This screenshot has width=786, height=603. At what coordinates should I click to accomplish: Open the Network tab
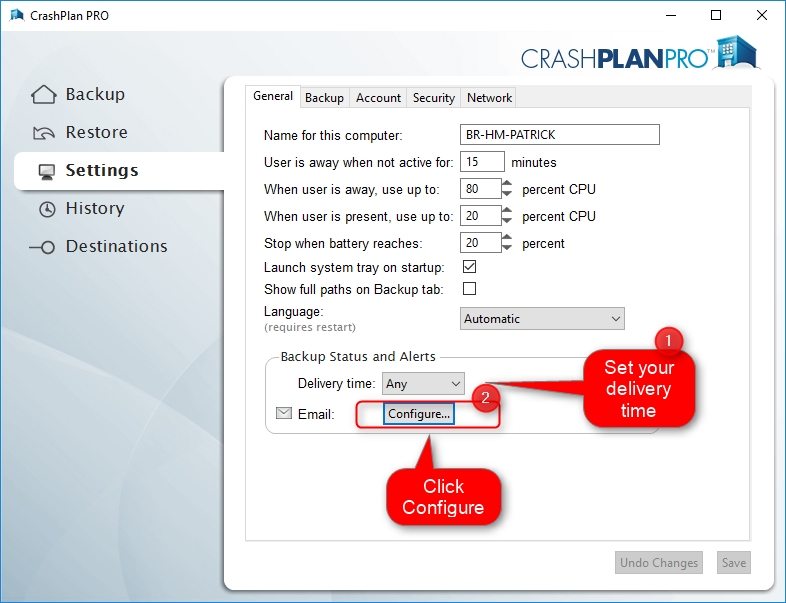489,97
